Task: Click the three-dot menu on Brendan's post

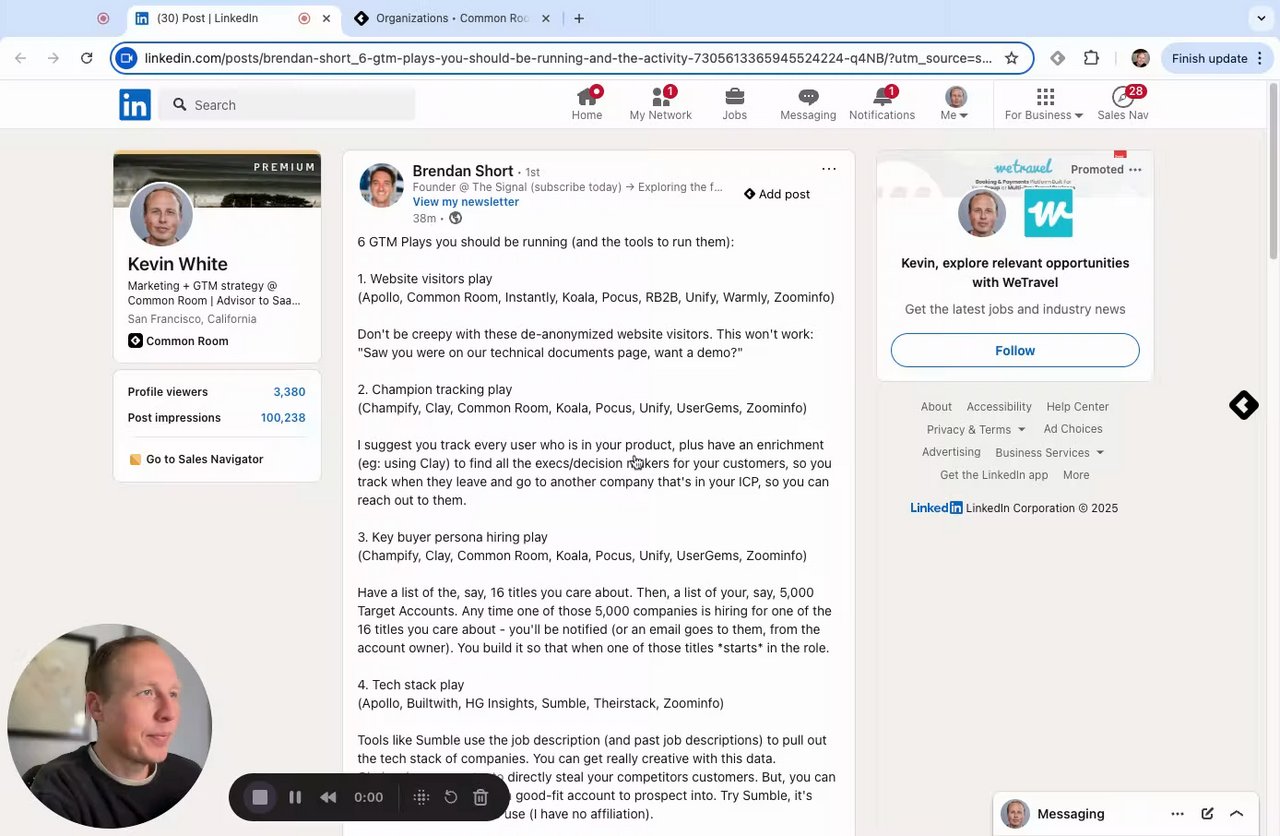Action: tap(829, 169)
